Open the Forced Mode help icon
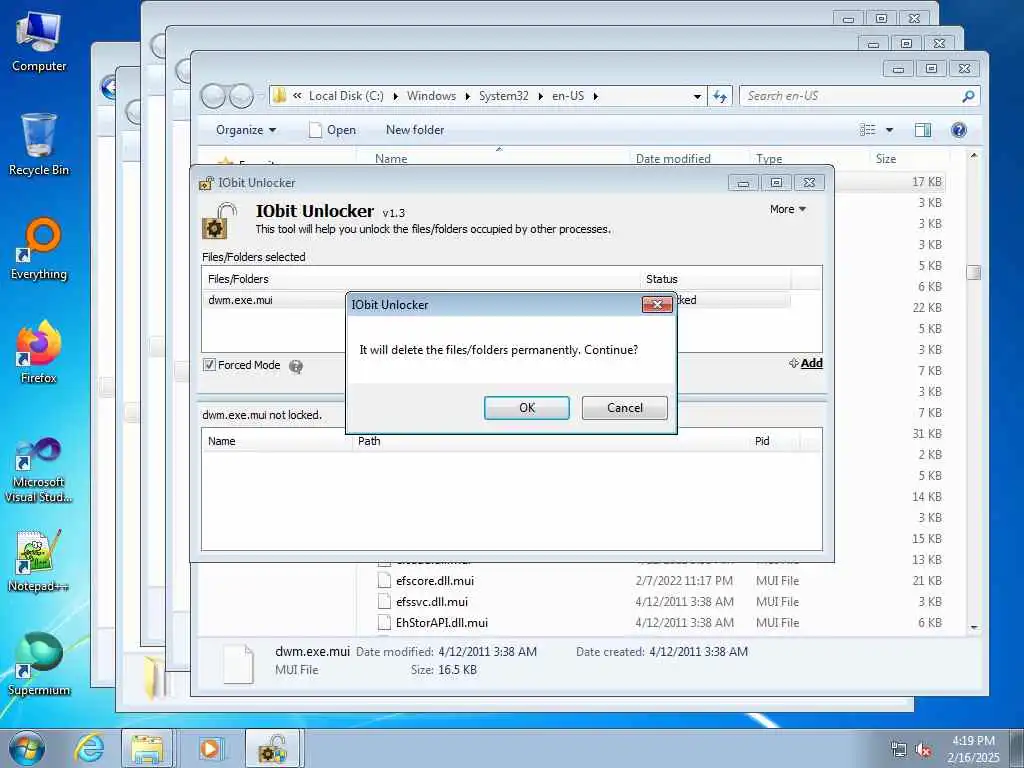Screen dimensions: 1024x768 (296, 366)
